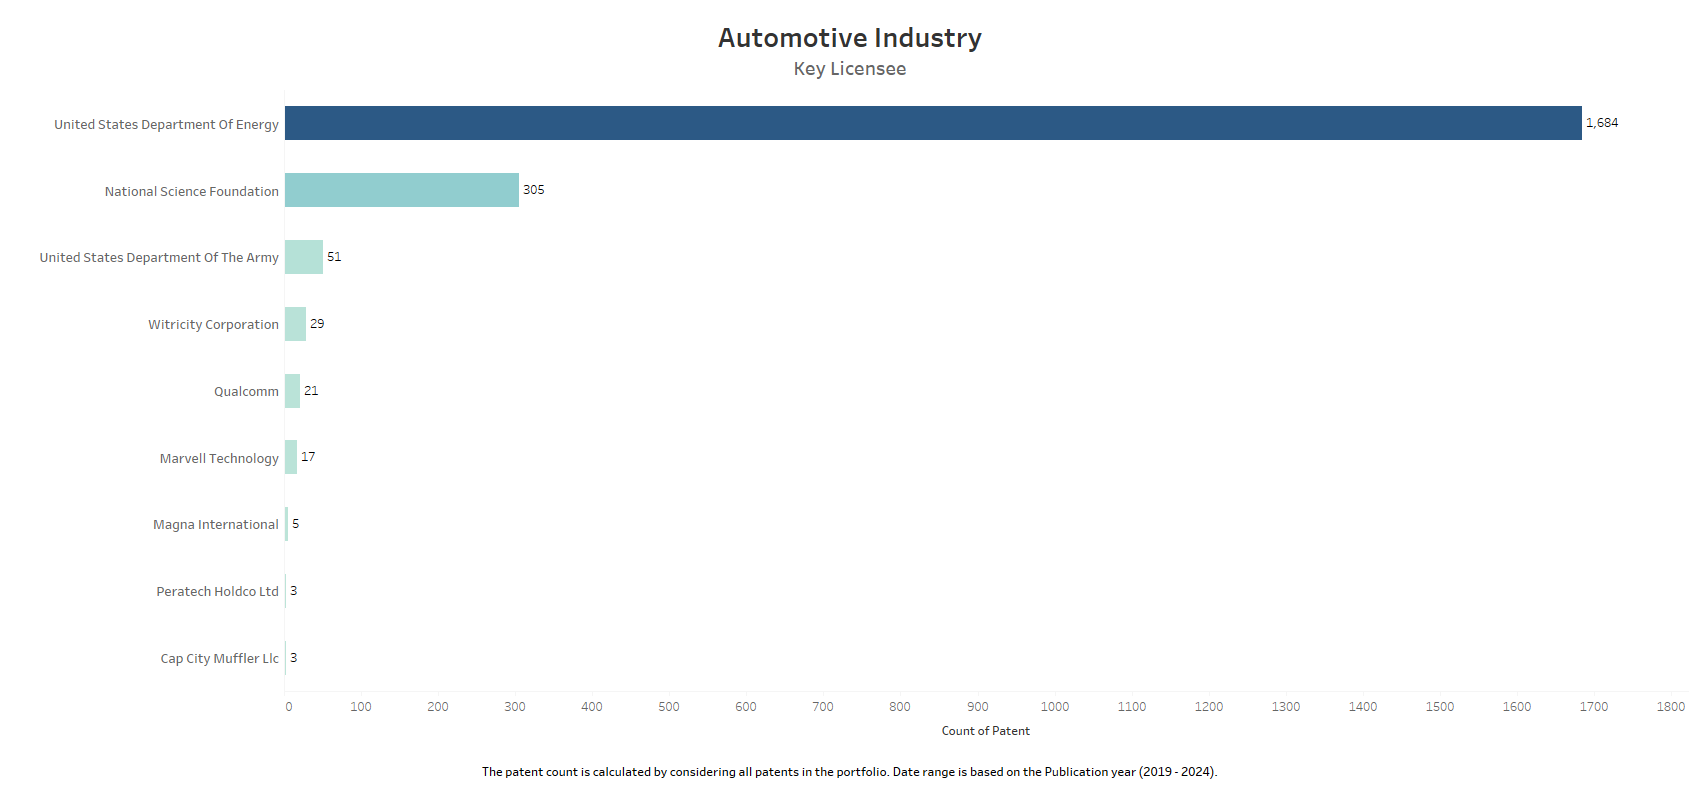
Task: Select the 'United States Department Of Energy' label
Action: (x=166, y=125)
